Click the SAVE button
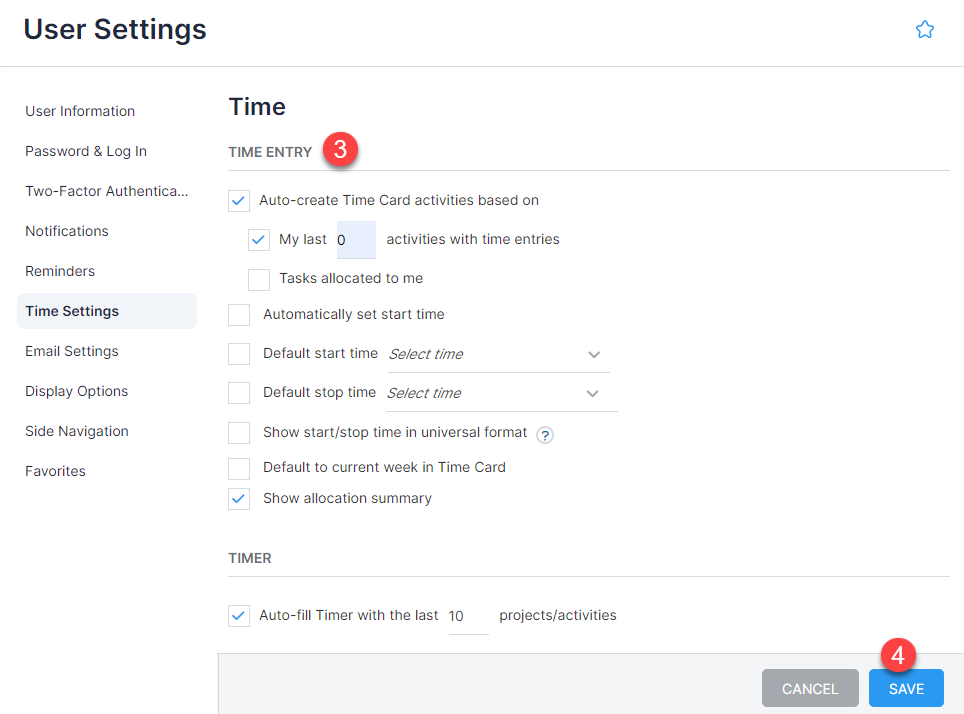964x714 pixels. click(x=905, y=688)
